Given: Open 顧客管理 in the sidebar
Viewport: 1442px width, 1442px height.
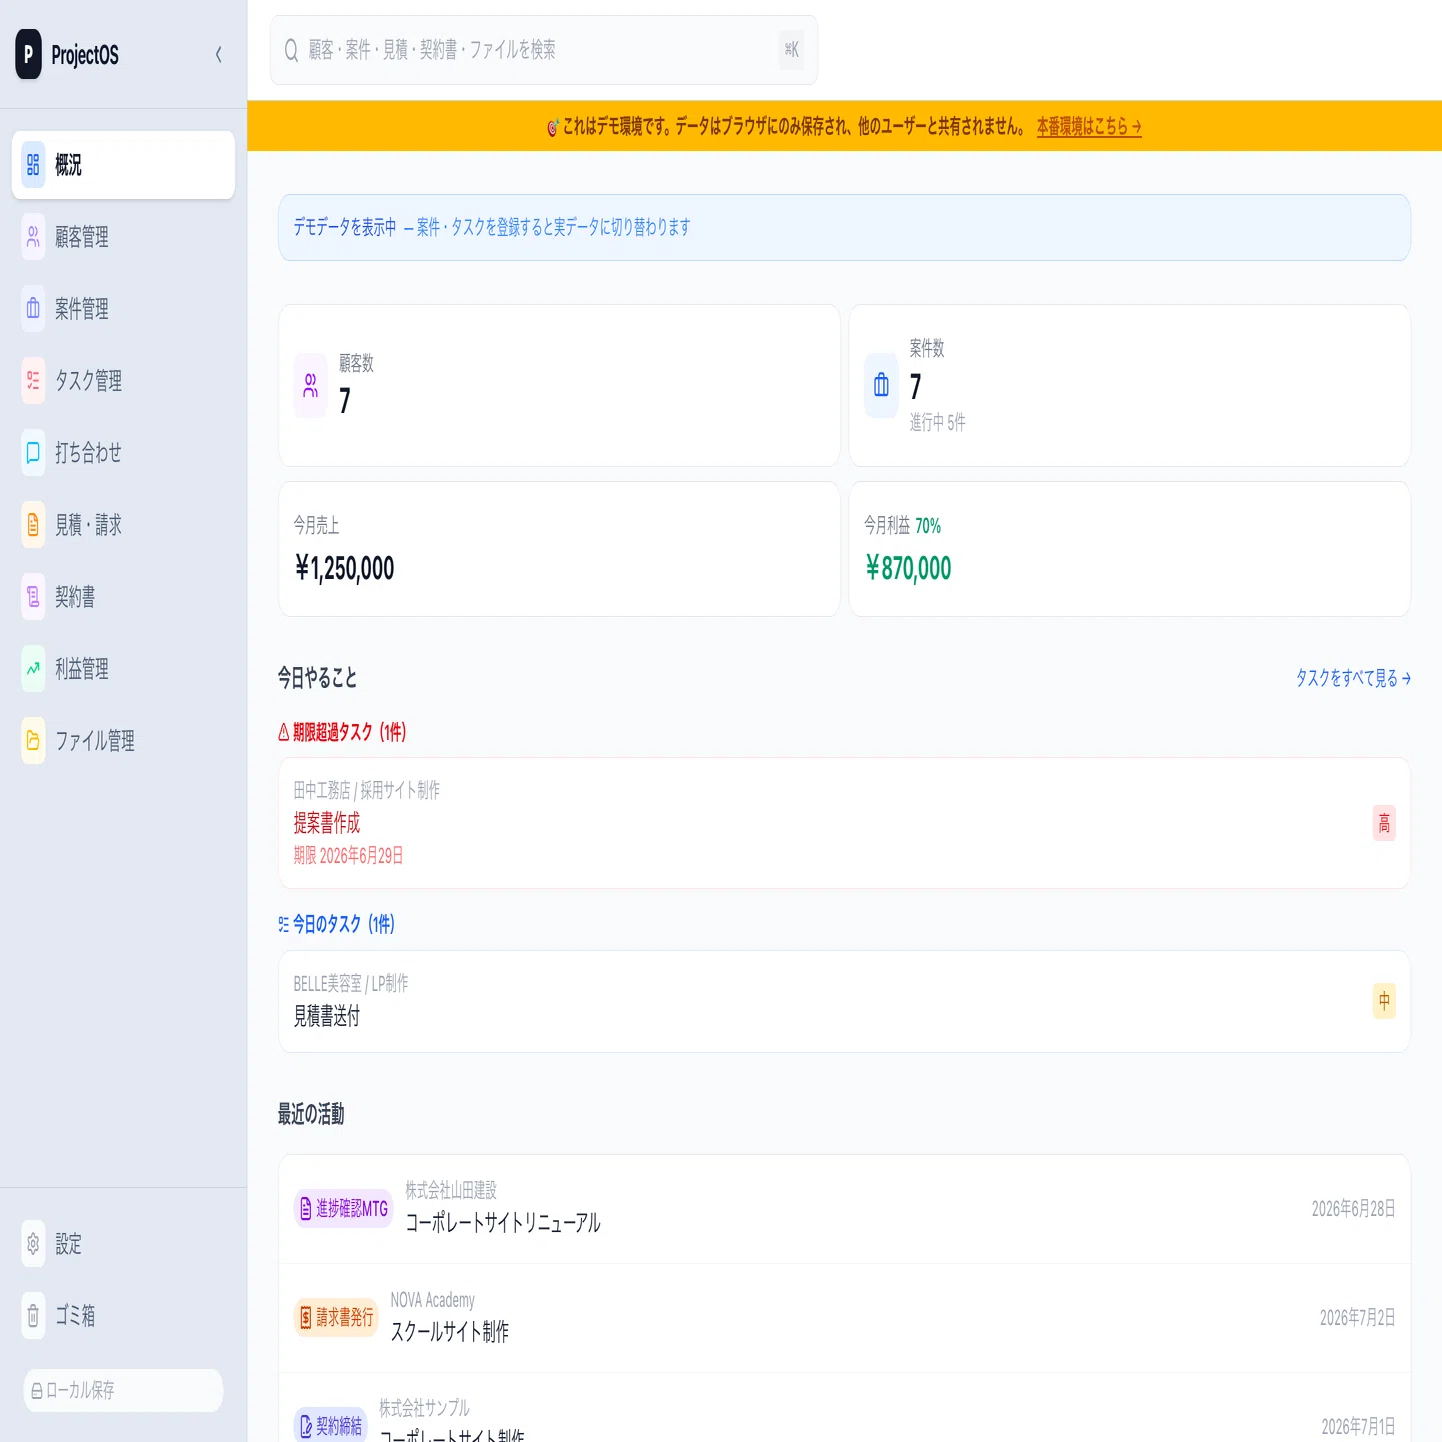Looking at the screenshot, I should (123, 237).
